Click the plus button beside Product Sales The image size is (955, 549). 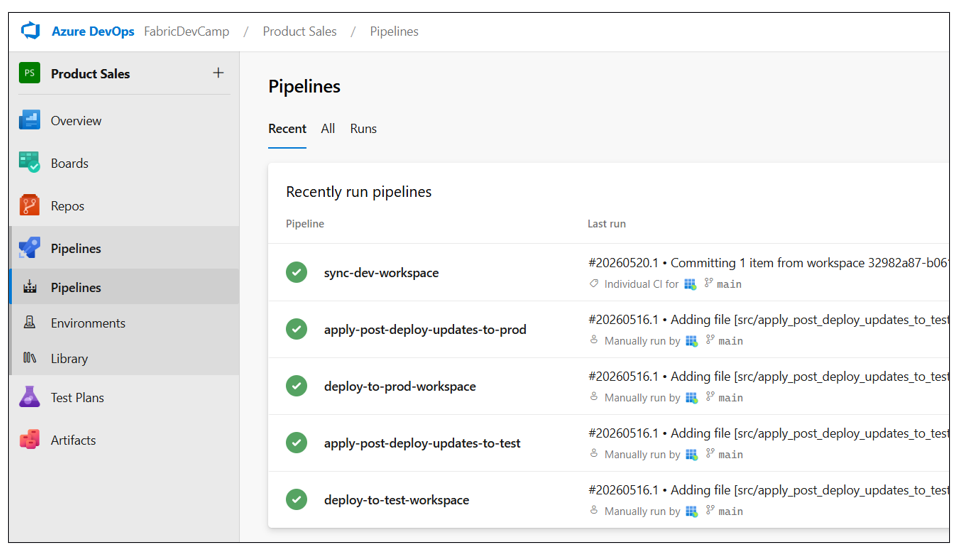tap(218, 73)
